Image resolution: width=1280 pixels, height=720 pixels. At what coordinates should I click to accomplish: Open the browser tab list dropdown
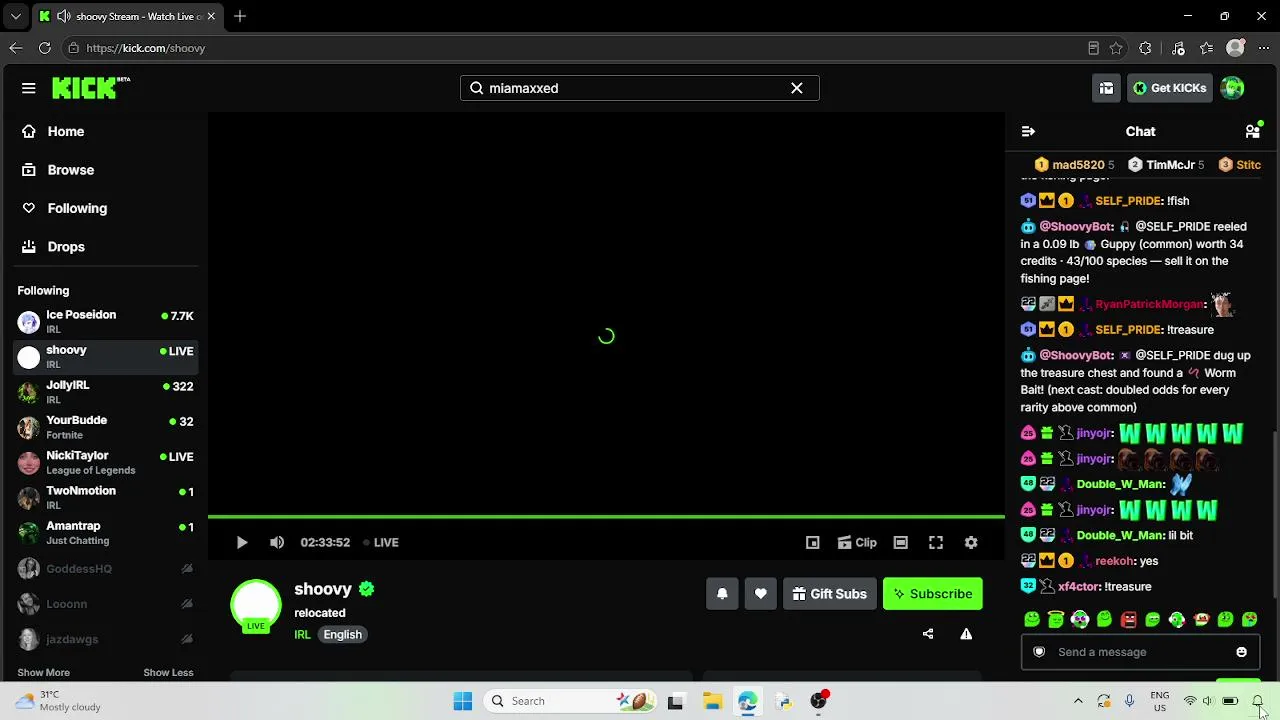click(x=16, y=16)
